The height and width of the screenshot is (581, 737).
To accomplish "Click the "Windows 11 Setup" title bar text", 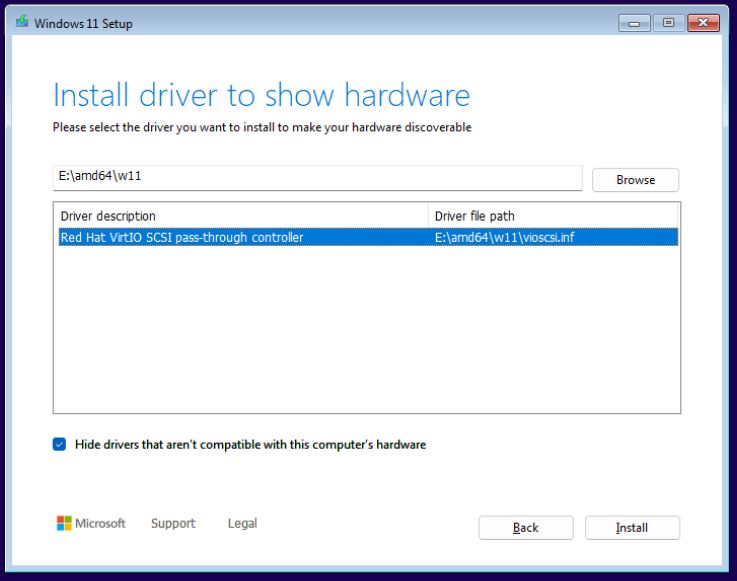I will 83,24.
